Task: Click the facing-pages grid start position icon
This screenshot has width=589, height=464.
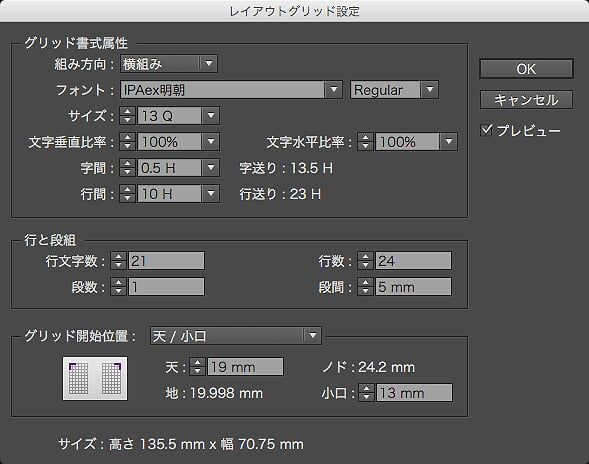Action: pos(95,378)
